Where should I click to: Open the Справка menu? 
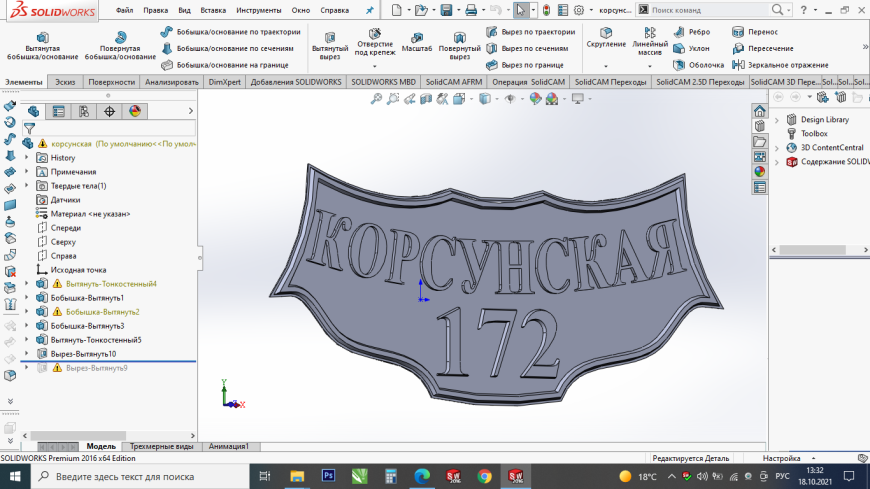(x=335, y=10)
